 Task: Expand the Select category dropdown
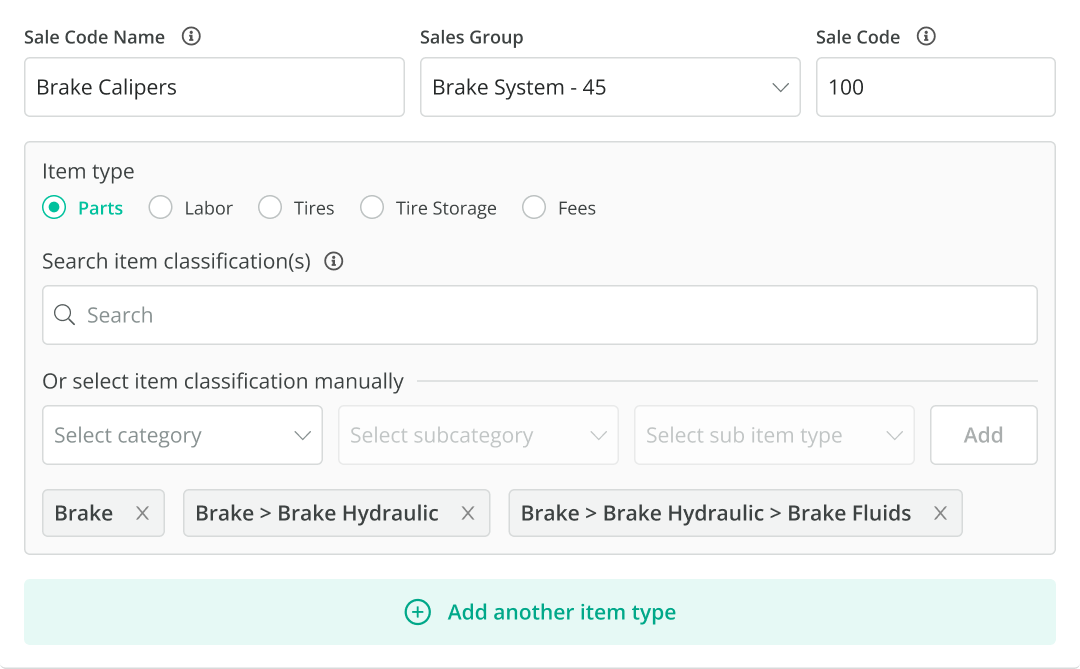[182, 435]
